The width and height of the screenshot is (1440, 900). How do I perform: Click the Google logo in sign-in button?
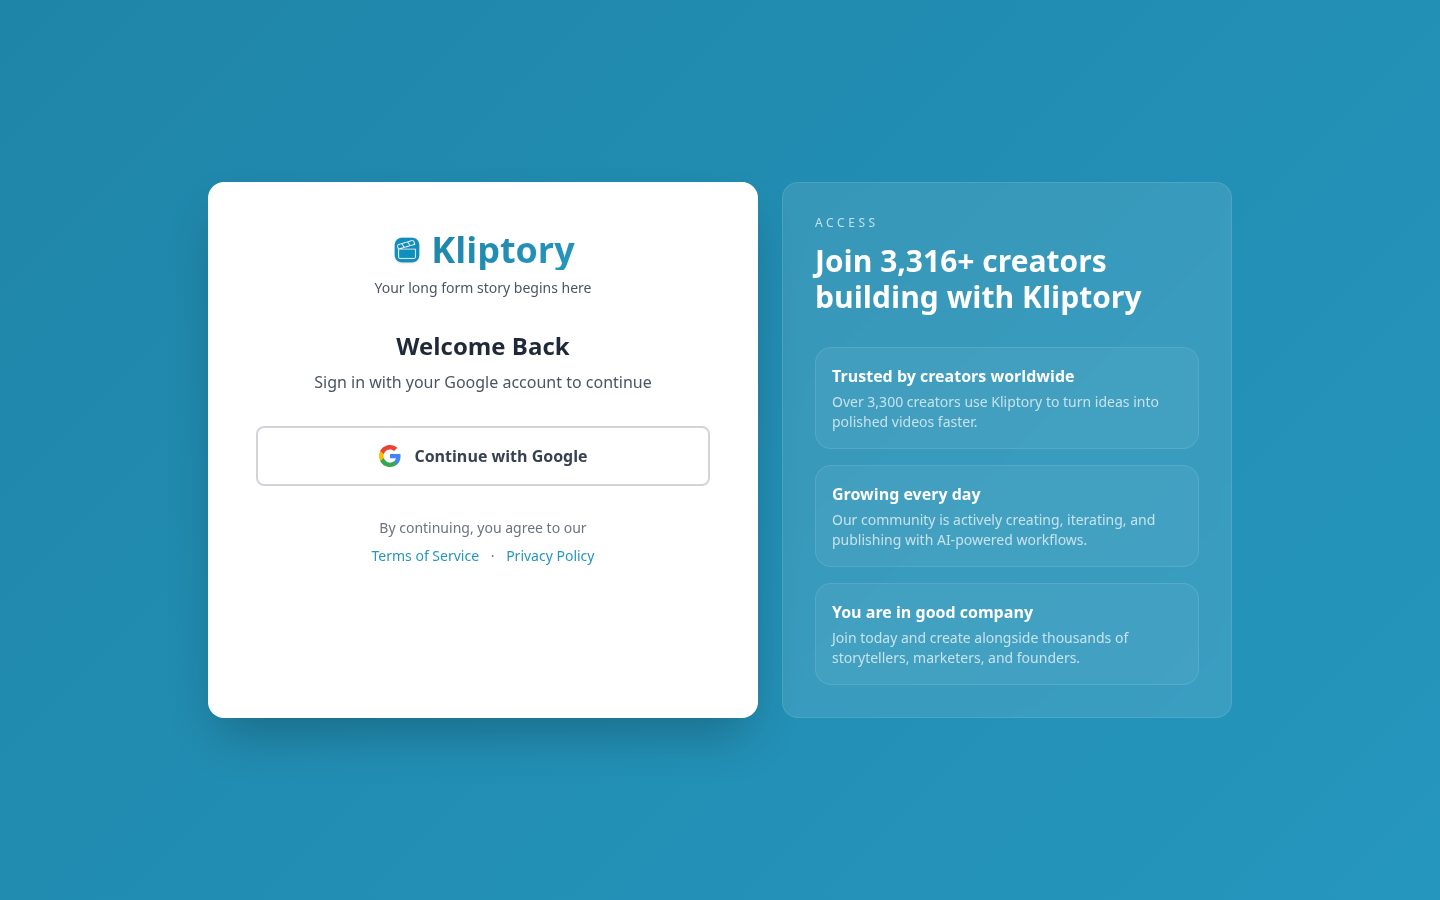390,456
